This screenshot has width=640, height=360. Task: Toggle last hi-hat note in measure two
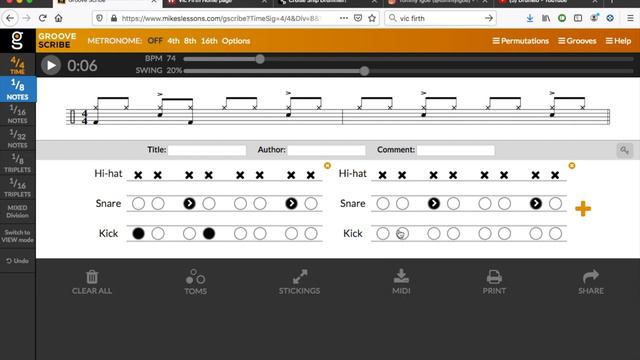555,176
